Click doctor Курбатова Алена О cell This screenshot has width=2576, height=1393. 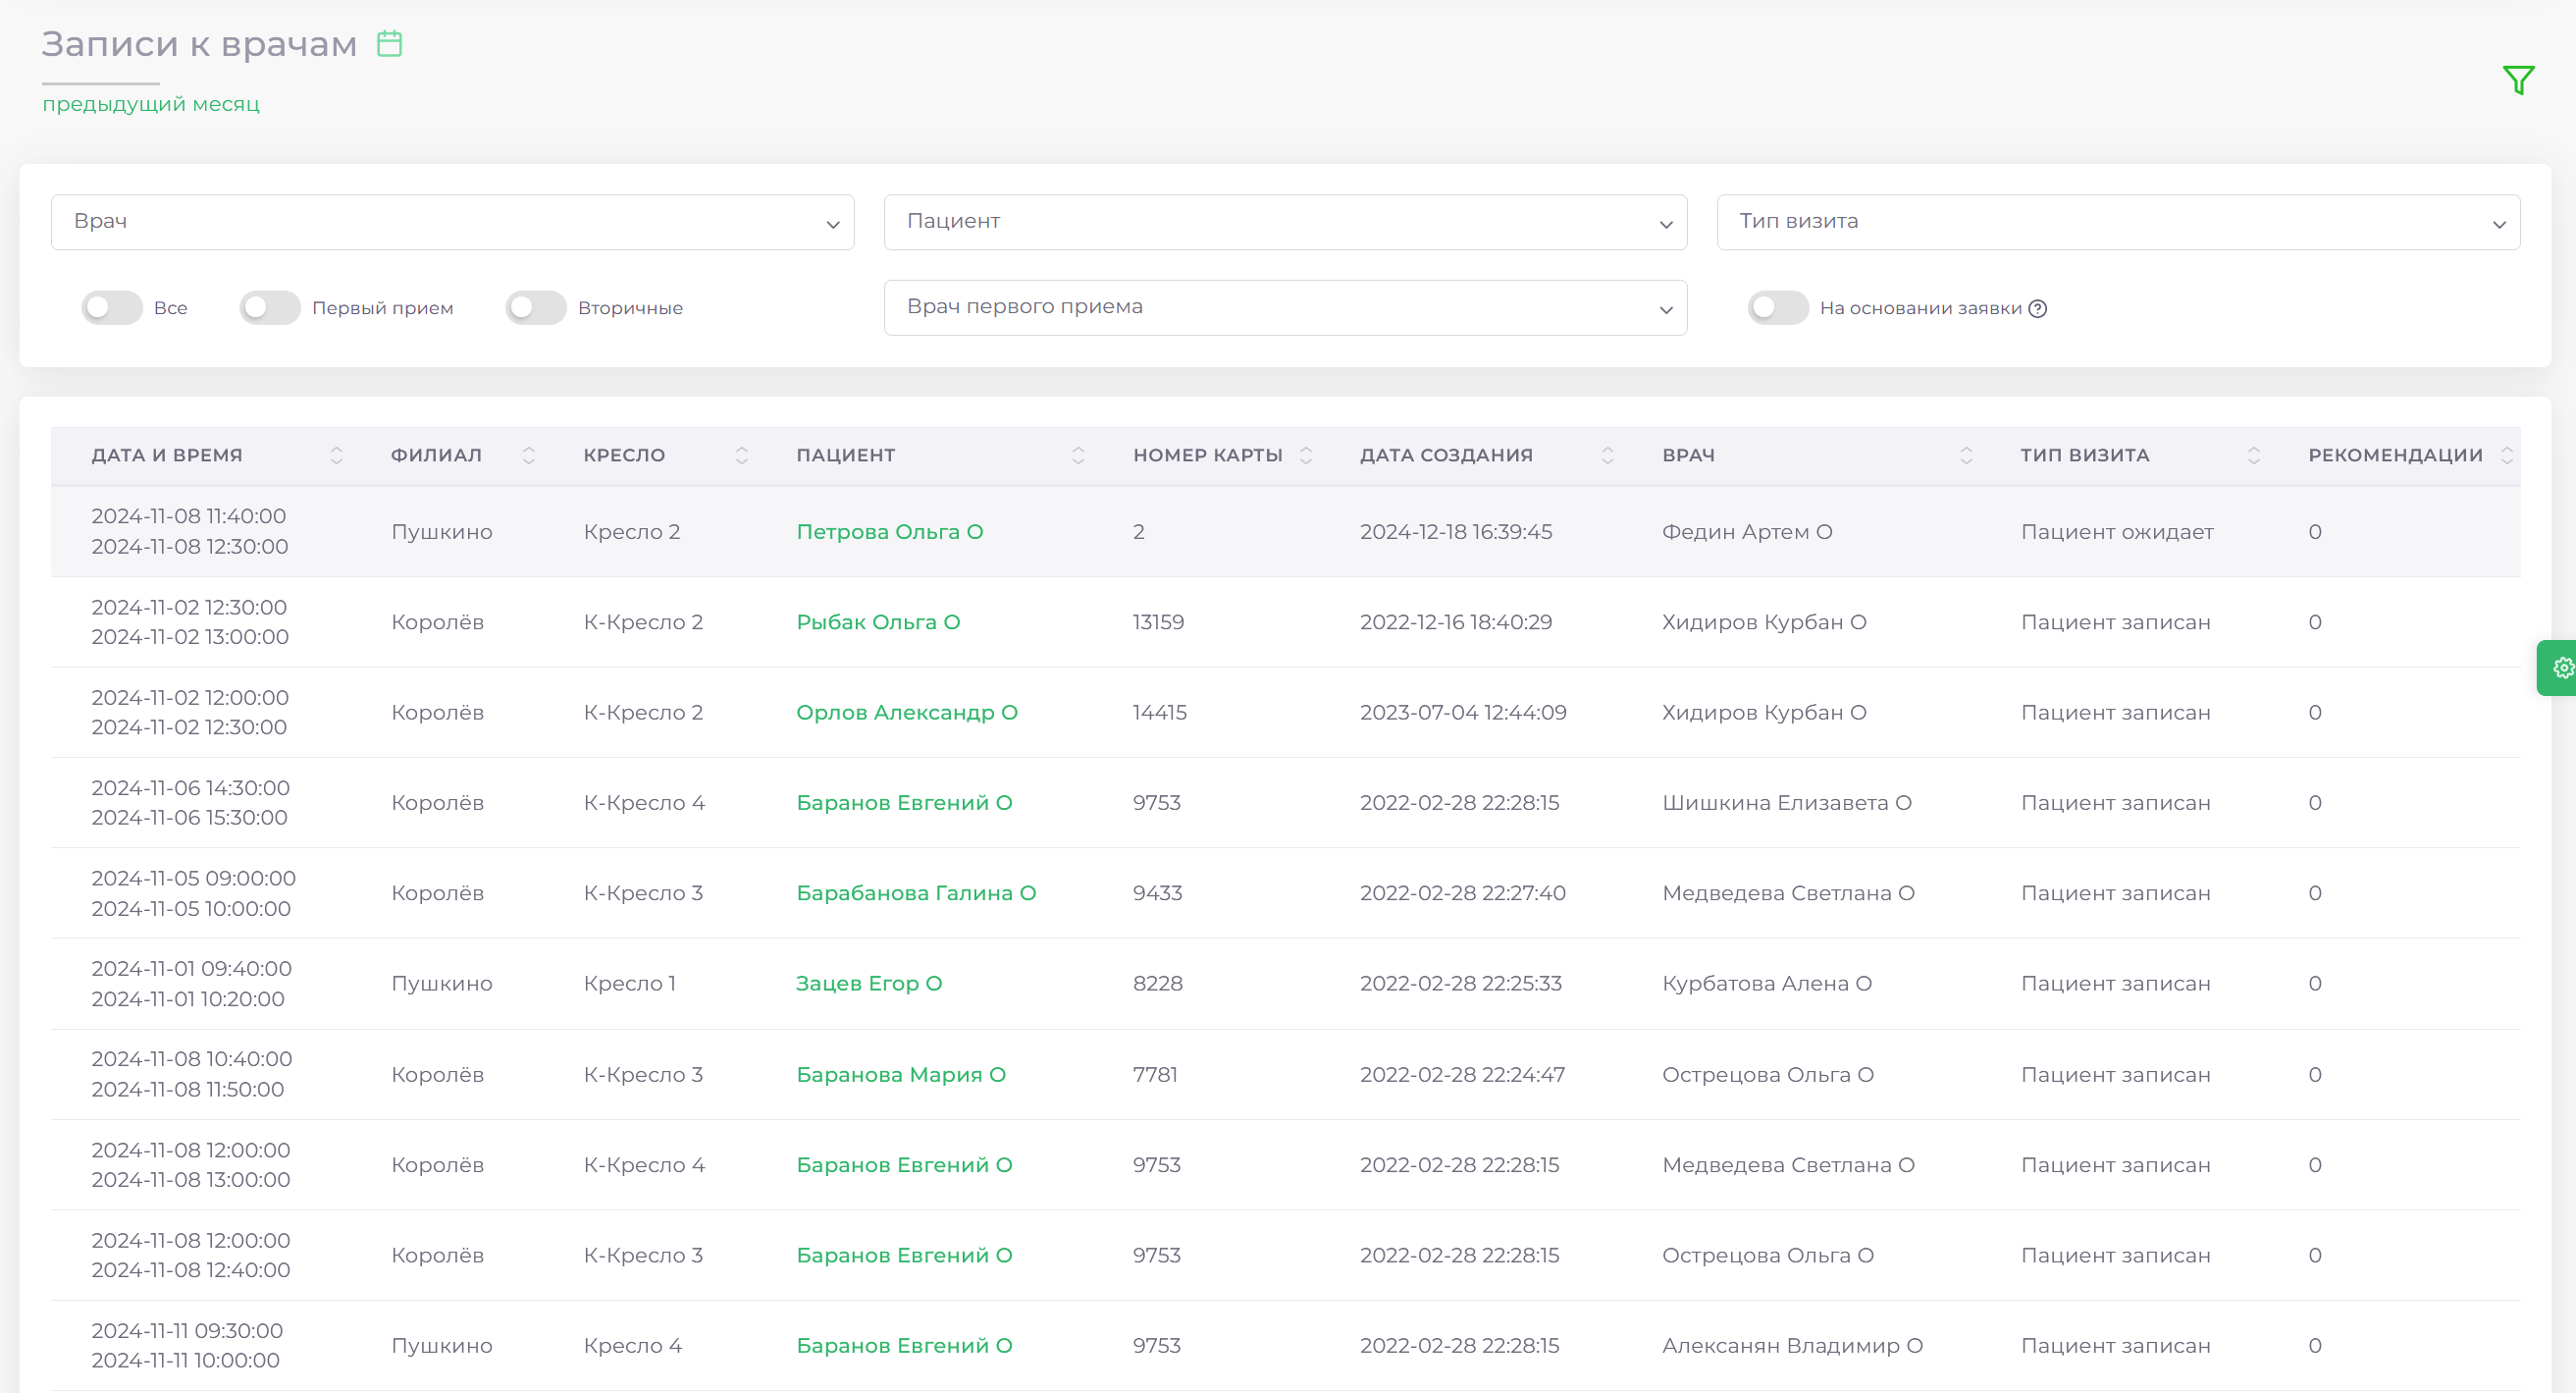point(1766,984)
